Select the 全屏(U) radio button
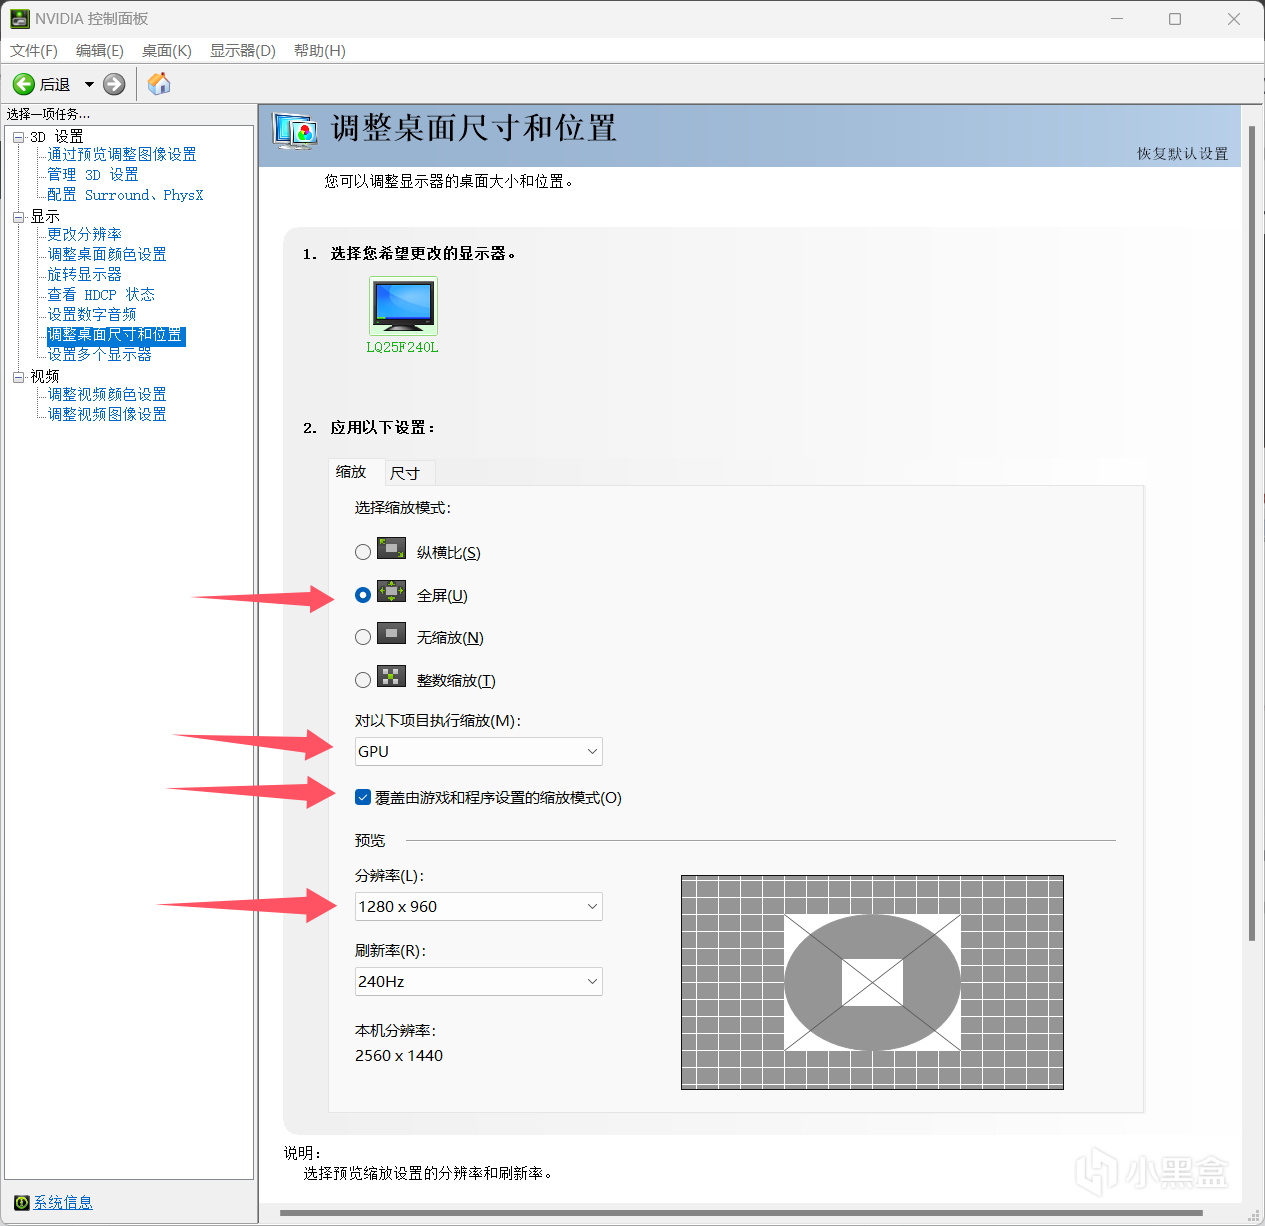 tap(363, 595)
